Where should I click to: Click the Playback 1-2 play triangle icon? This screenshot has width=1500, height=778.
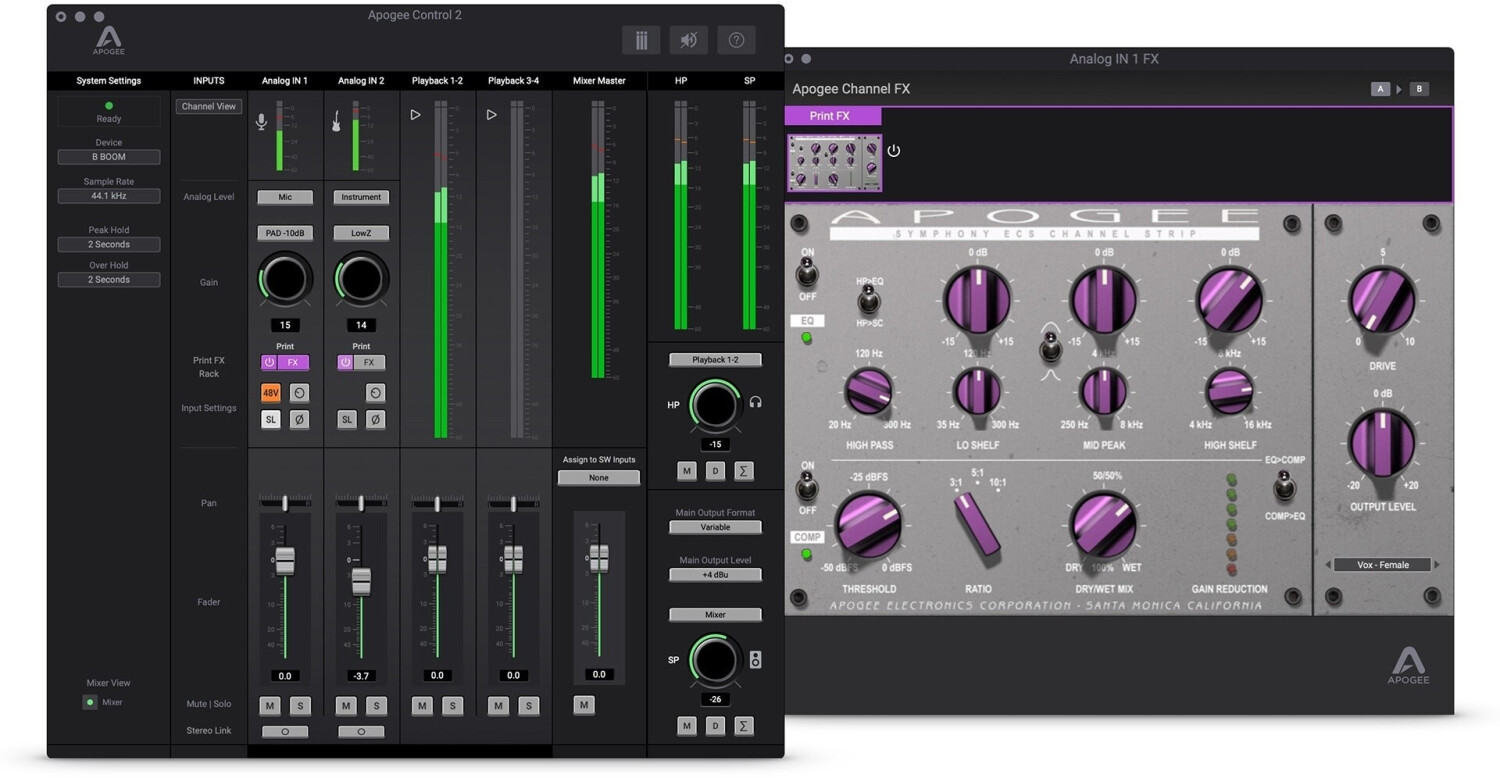pyautogui.click(x=415, y=115)
